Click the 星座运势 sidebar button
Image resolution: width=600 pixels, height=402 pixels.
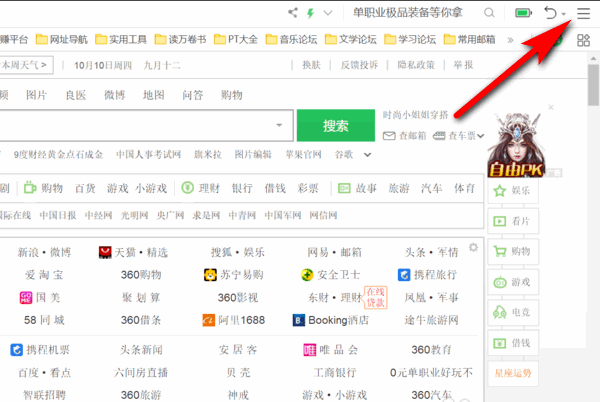(x=513, y=373)
